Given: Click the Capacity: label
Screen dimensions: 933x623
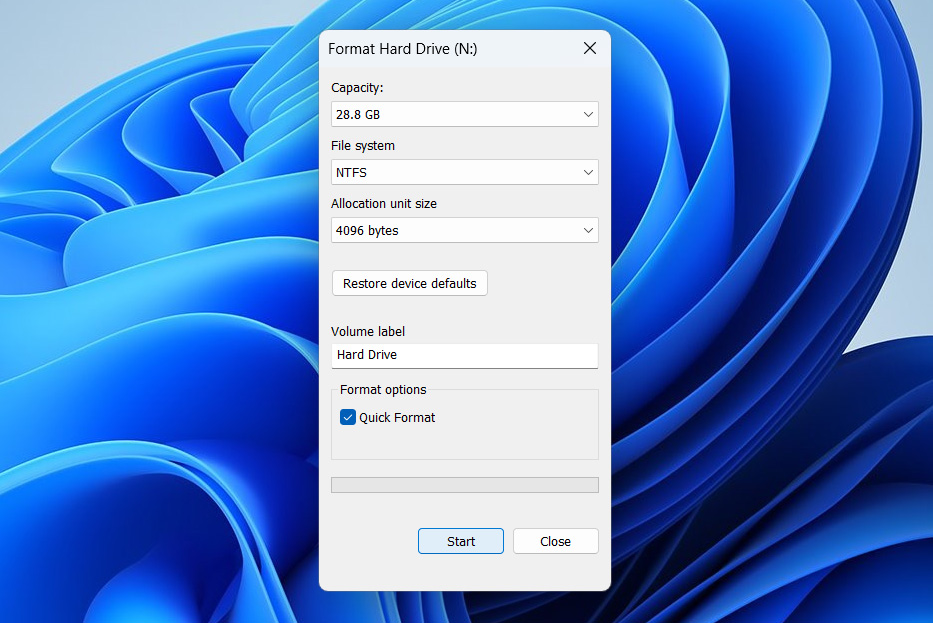Looking at the screenshot, I should [x=357, y=88].
